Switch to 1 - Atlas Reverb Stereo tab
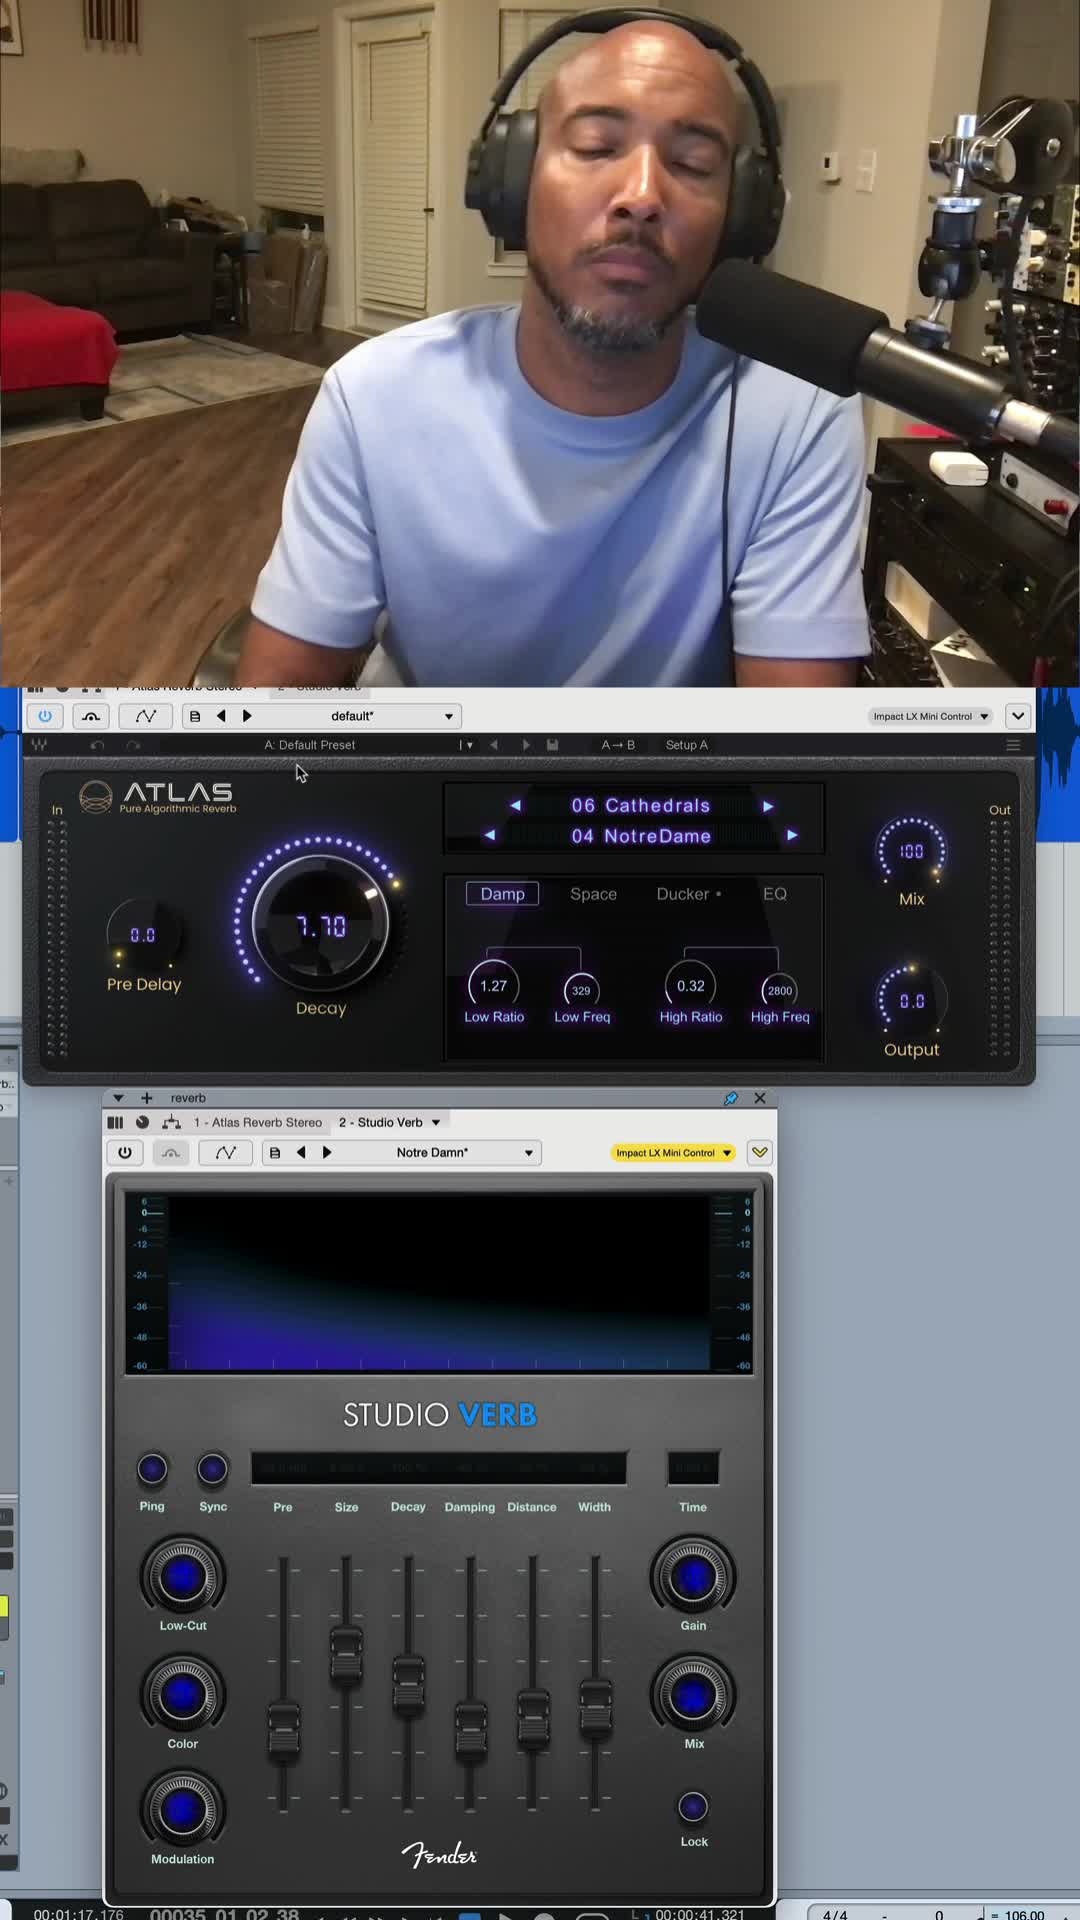Image resolution: width=1080 pixels, height=1920 pixels. (x=258, y=1123)
